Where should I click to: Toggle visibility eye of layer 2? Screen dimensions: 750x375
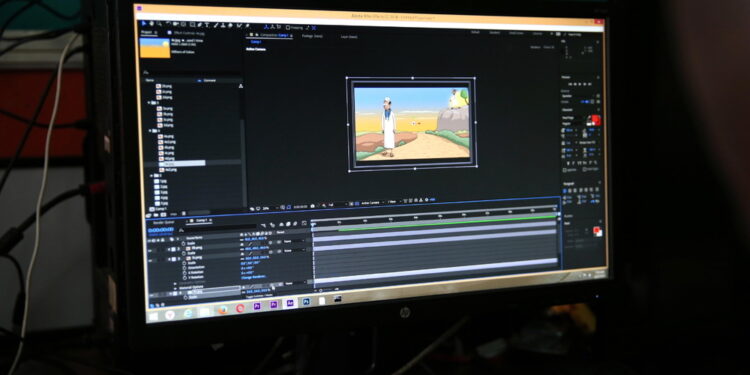pos(150,249)
